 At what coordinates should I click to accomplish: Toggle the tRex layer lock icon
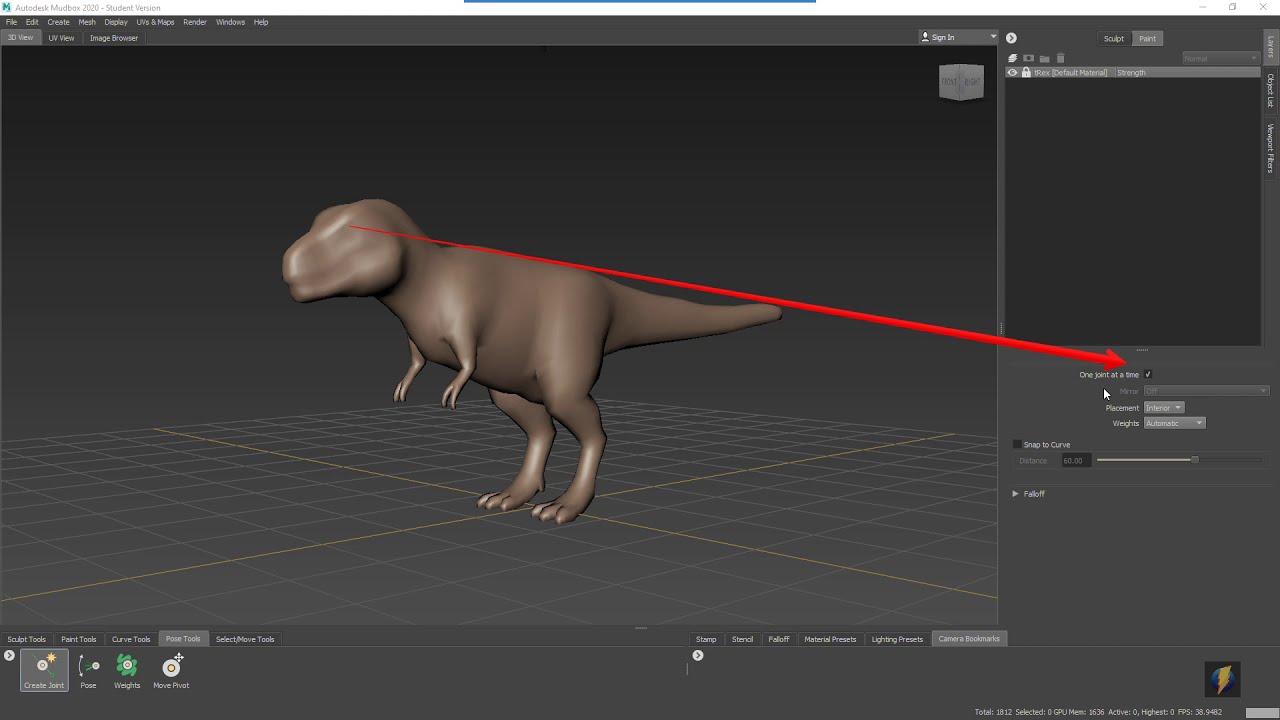(1026, 73)
